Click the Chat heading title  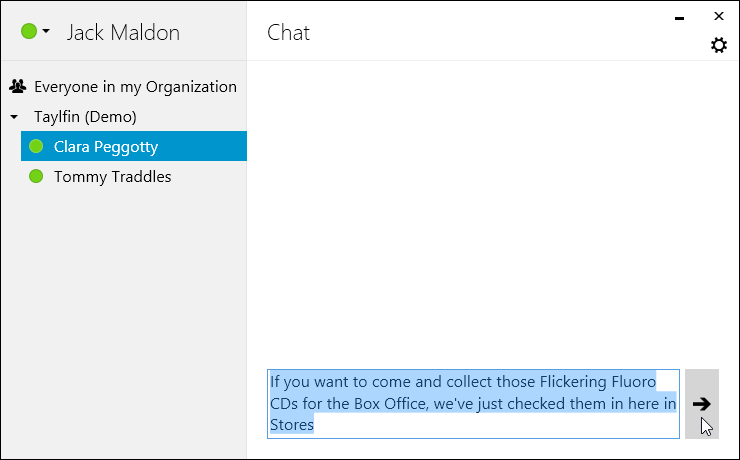tap(288, 33)
